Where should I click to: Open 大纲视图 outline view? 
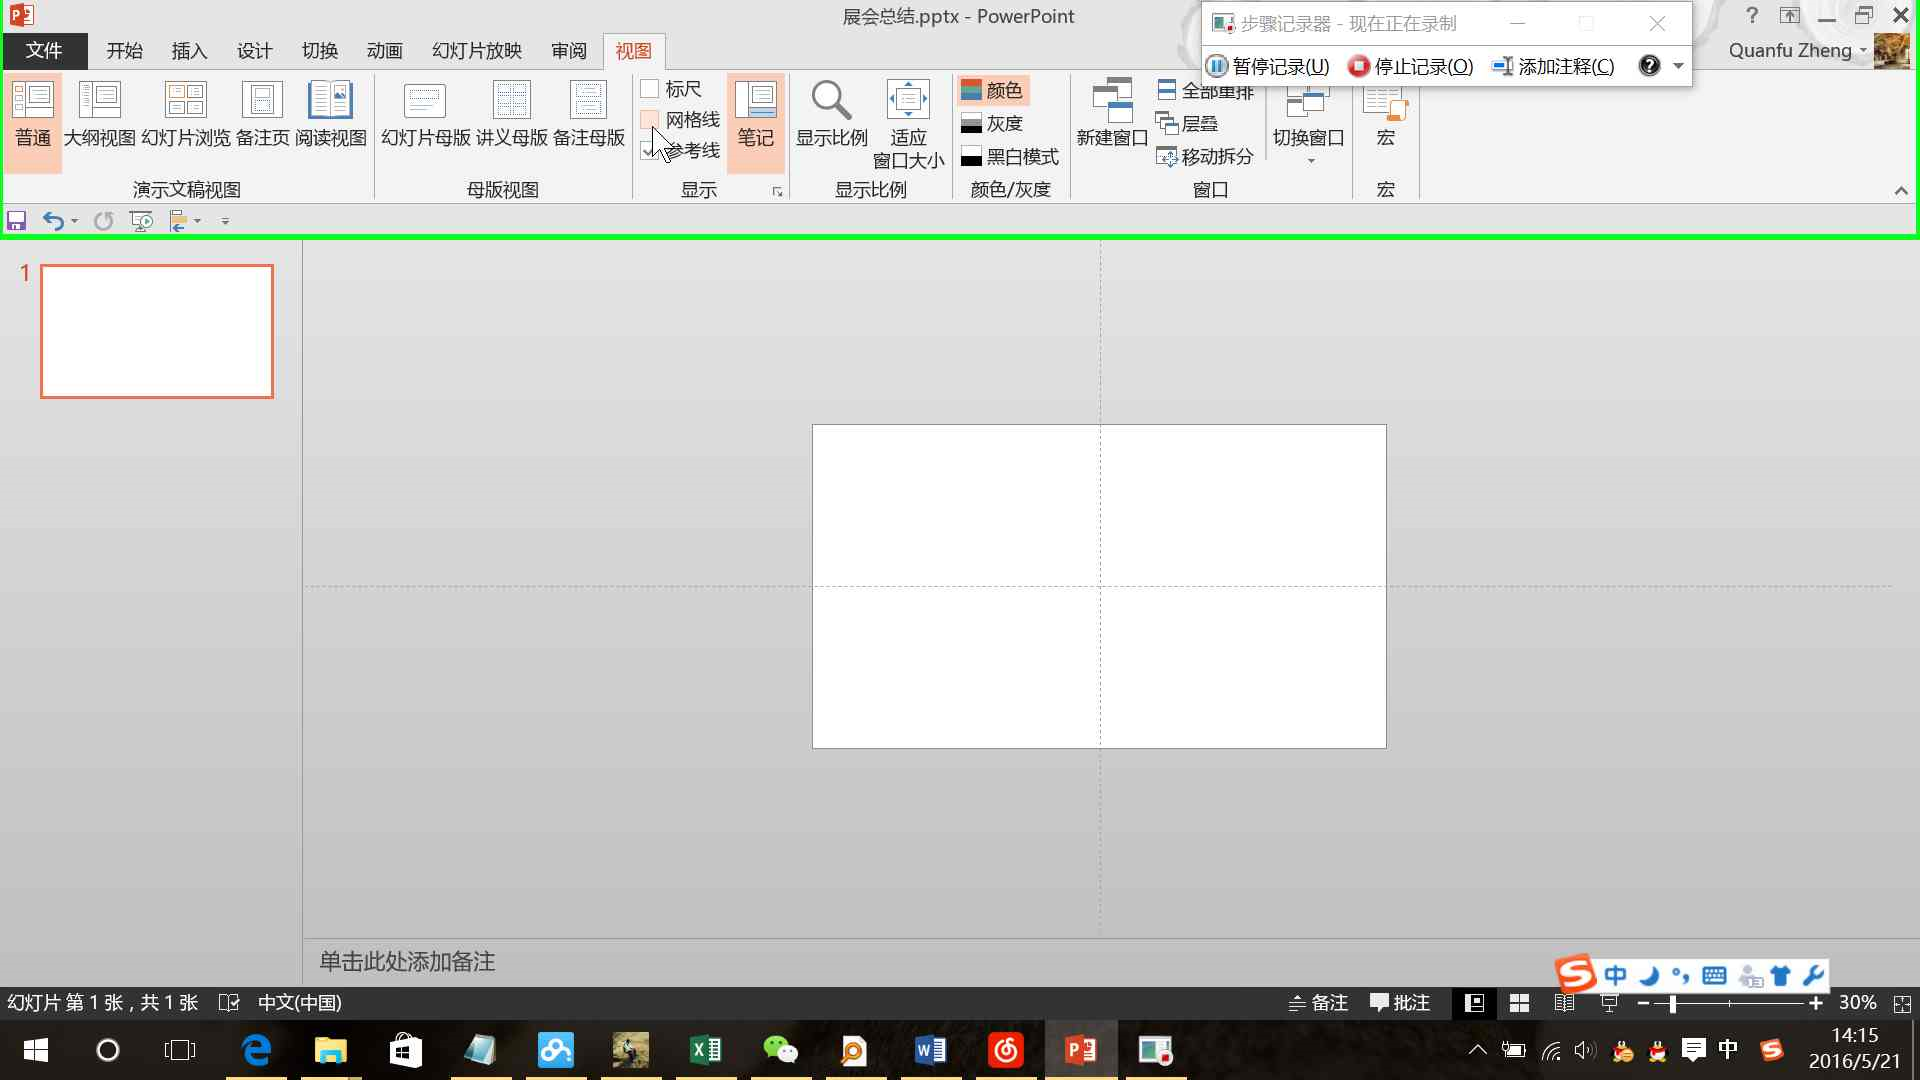tap(100, 115)
